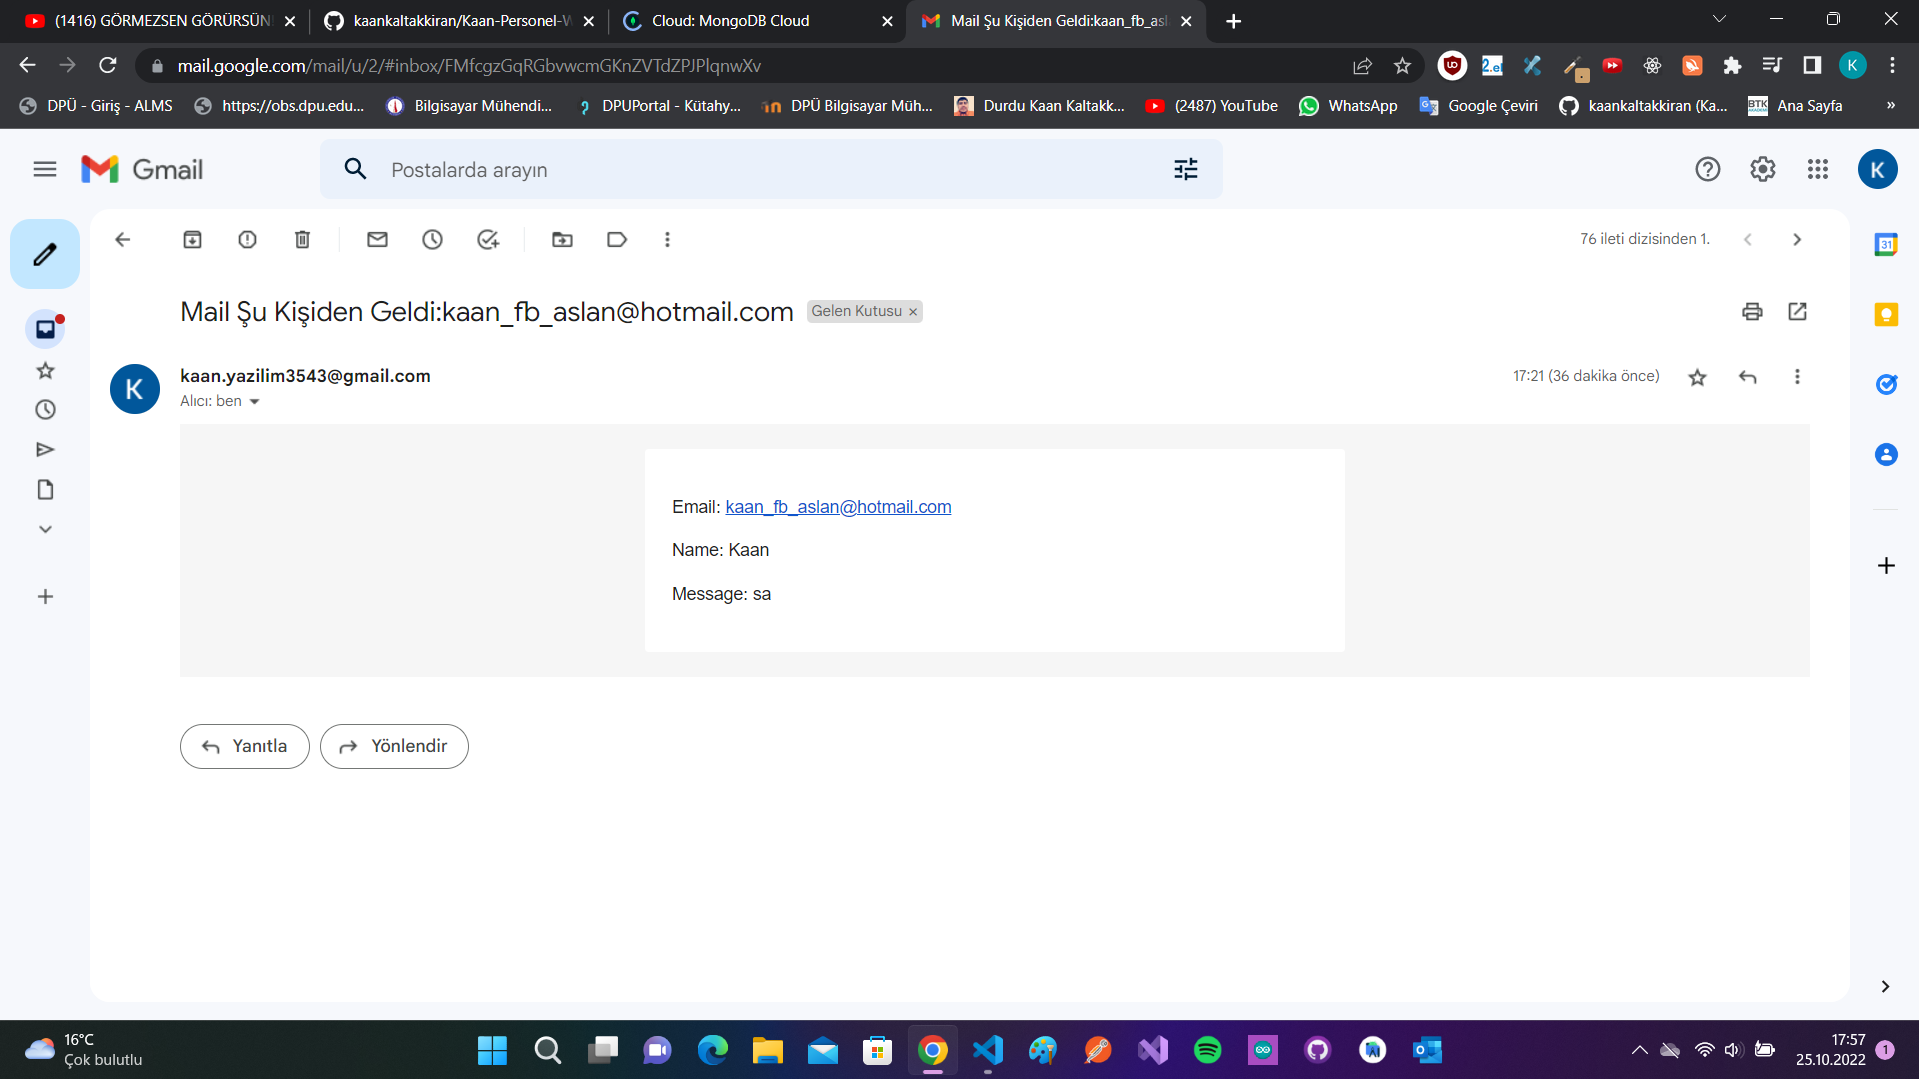Star this email message
Image resolution: width=1919 pixels, height=1079 pixels.
click(x=1697, y=378)
